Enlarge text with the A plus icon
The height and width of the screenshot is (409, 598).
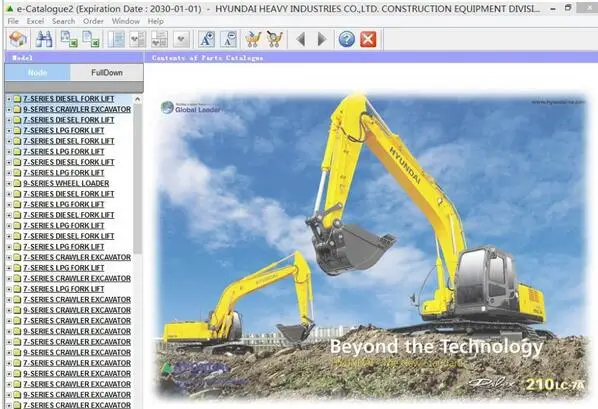[207, 39]
